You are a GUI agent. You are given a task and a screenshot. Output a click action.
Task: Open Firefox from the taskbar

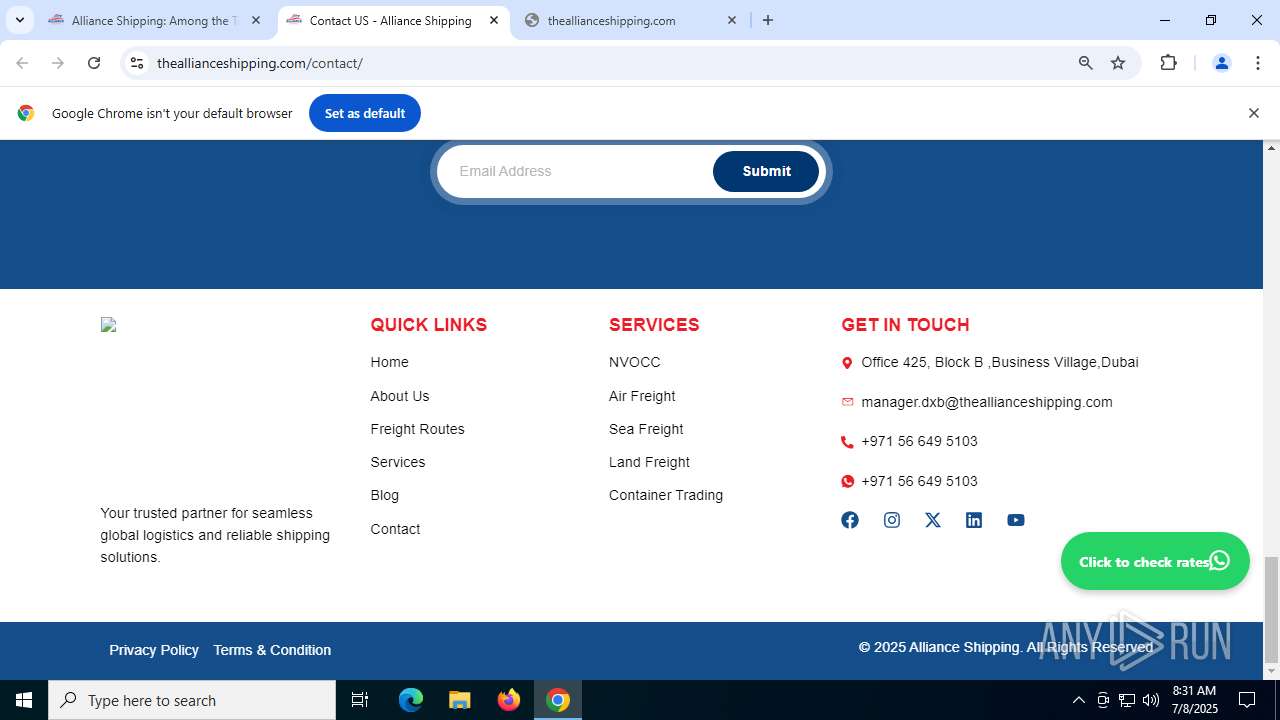tap(509, 700)
